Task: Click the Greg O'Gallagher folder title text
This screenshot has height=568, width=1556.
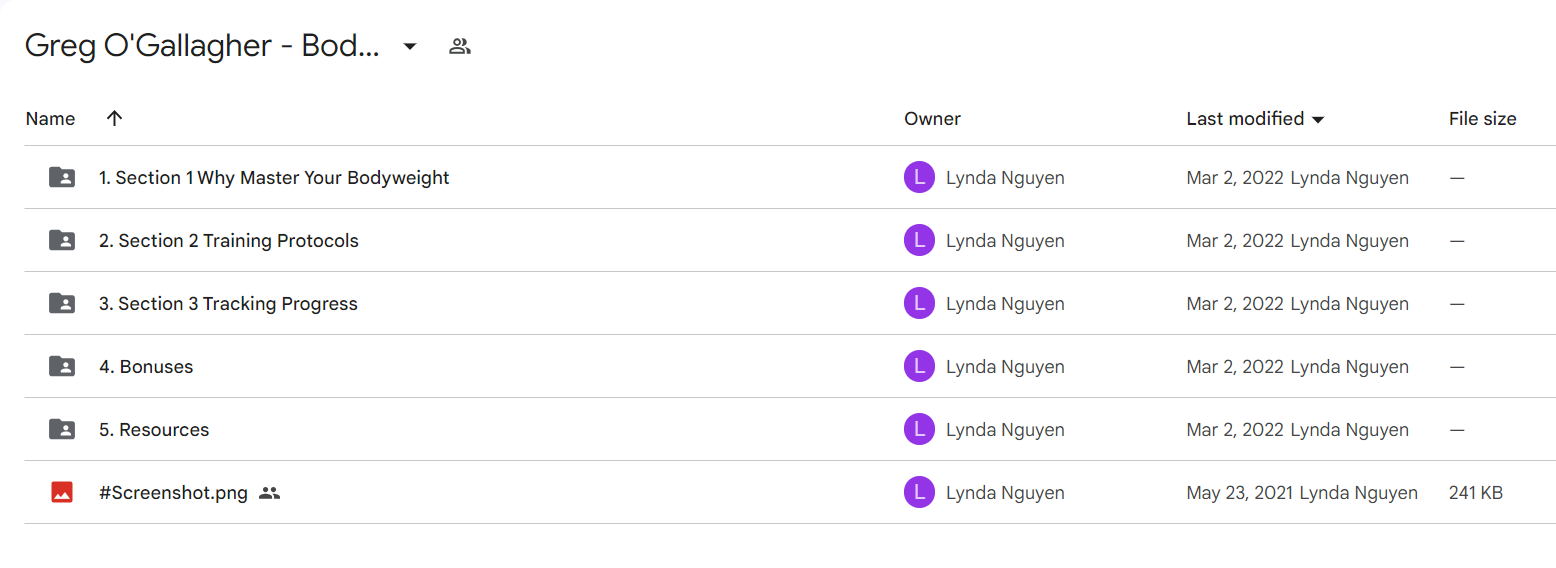Action: (x=202, y=46)
